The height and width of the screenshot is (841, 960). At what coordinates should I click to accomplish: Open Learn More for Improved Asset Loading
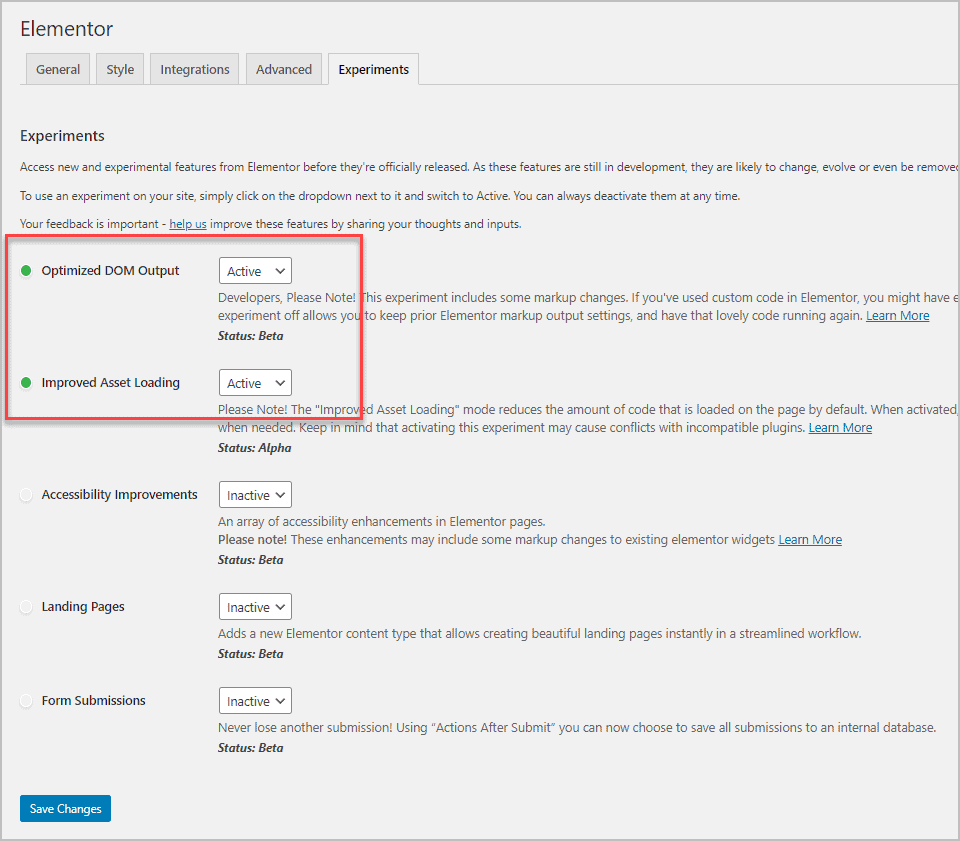840,427
